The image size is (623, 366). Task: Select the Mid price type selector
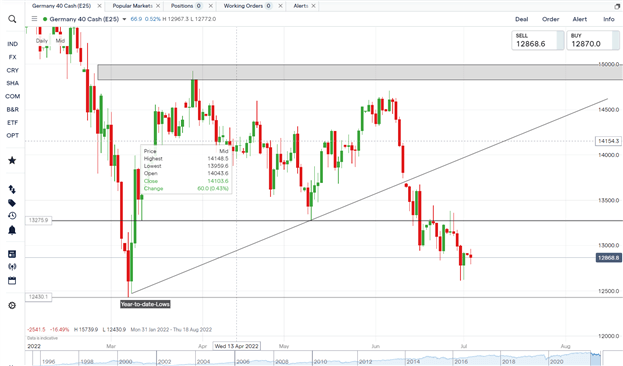(x=60, y=41)
